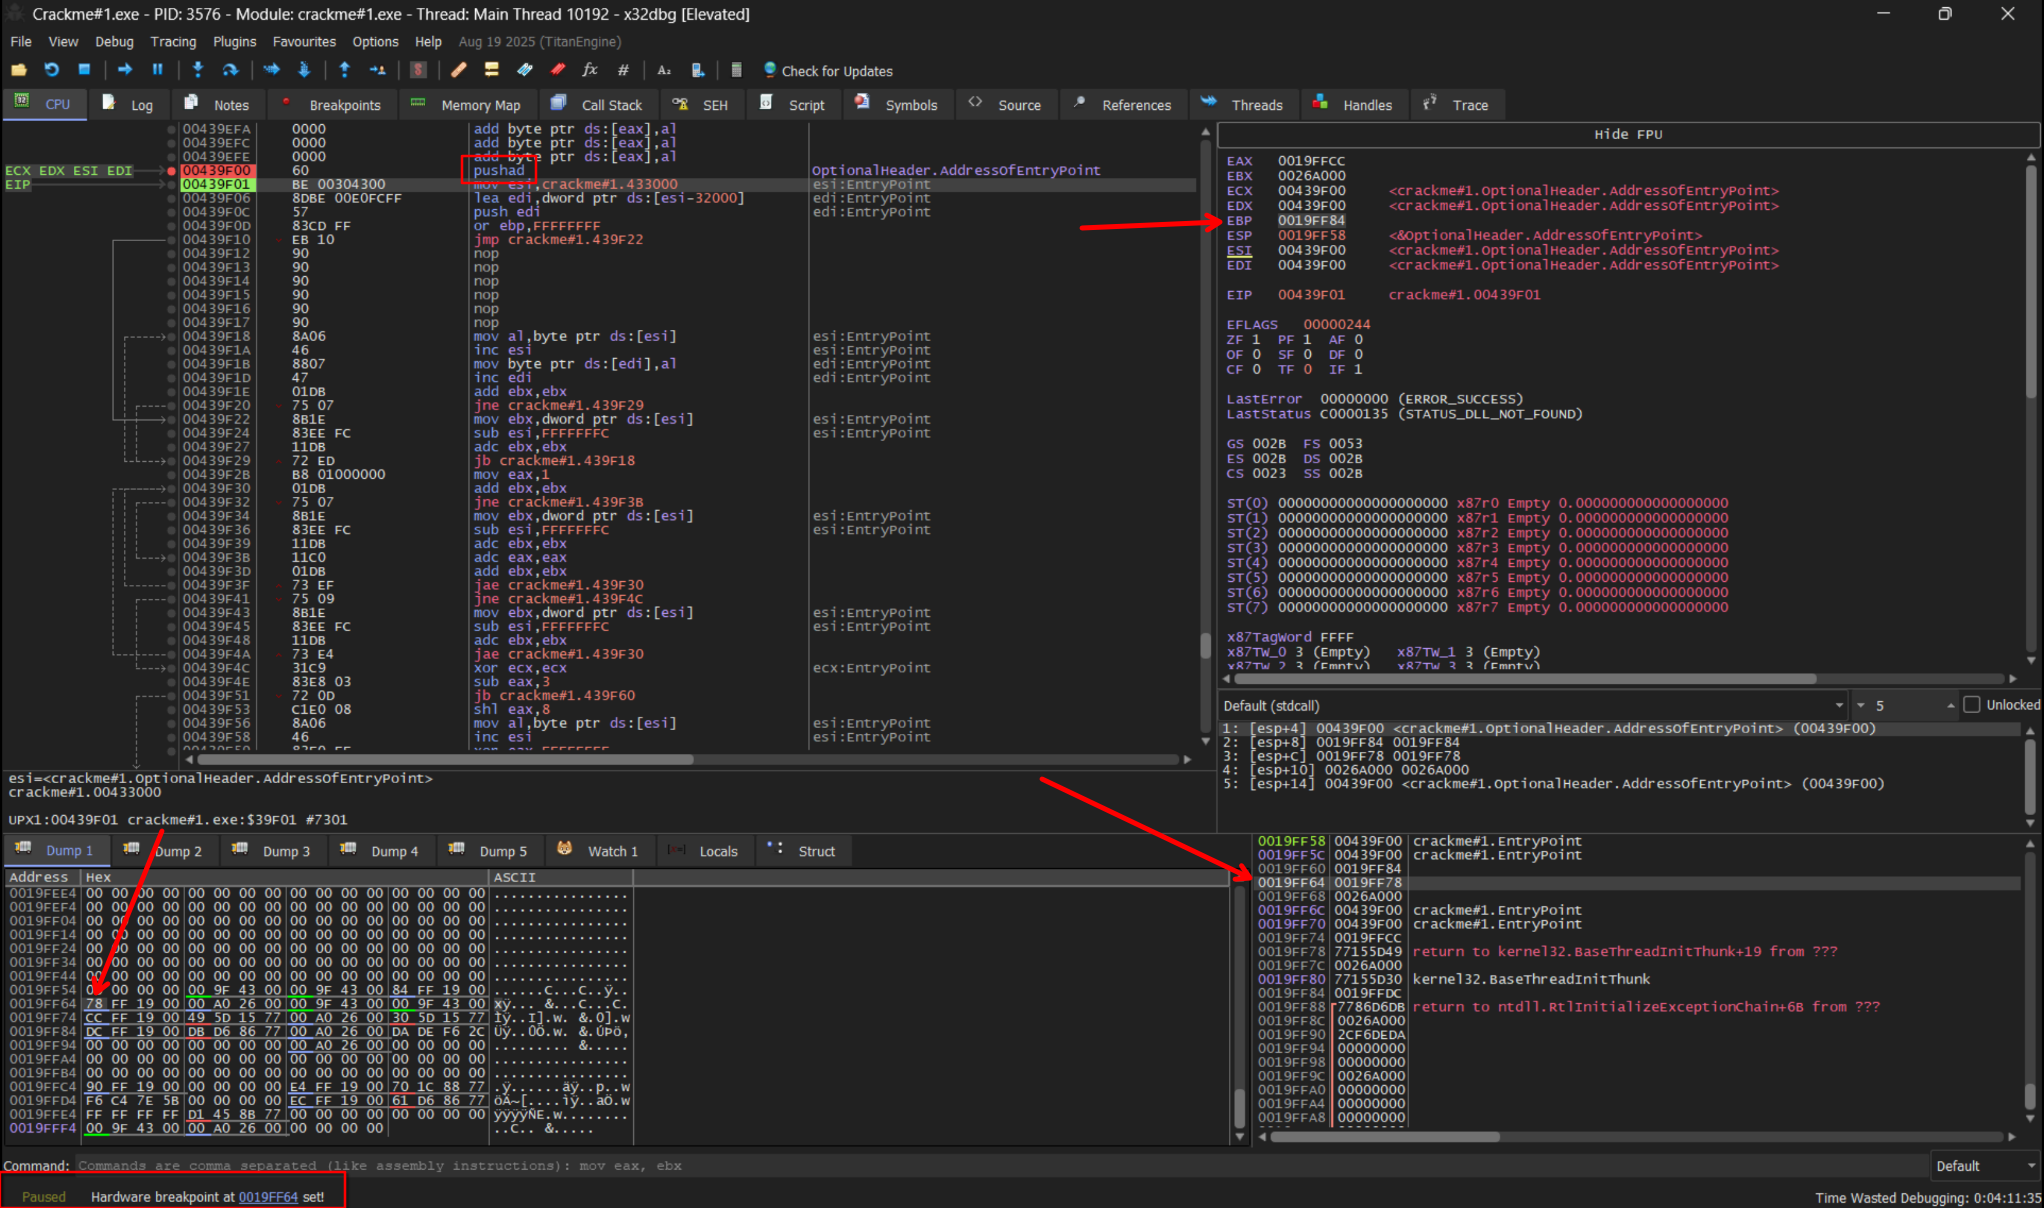
Task: Click the Open file toolbar icon
Action: tap(19, 70)
